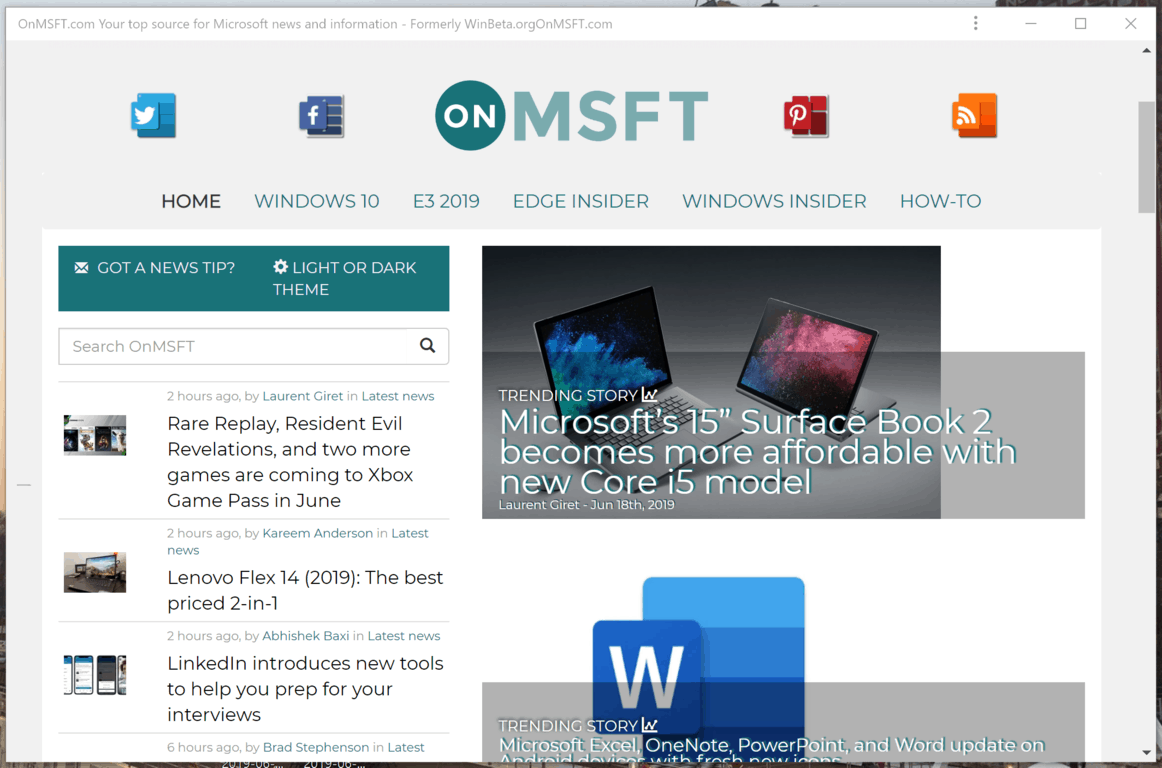Image resolution: width=1162 pixels, height=768 pixels.
Task: Select the EDGE INSIDER nav item
Action: coord(581,201)
